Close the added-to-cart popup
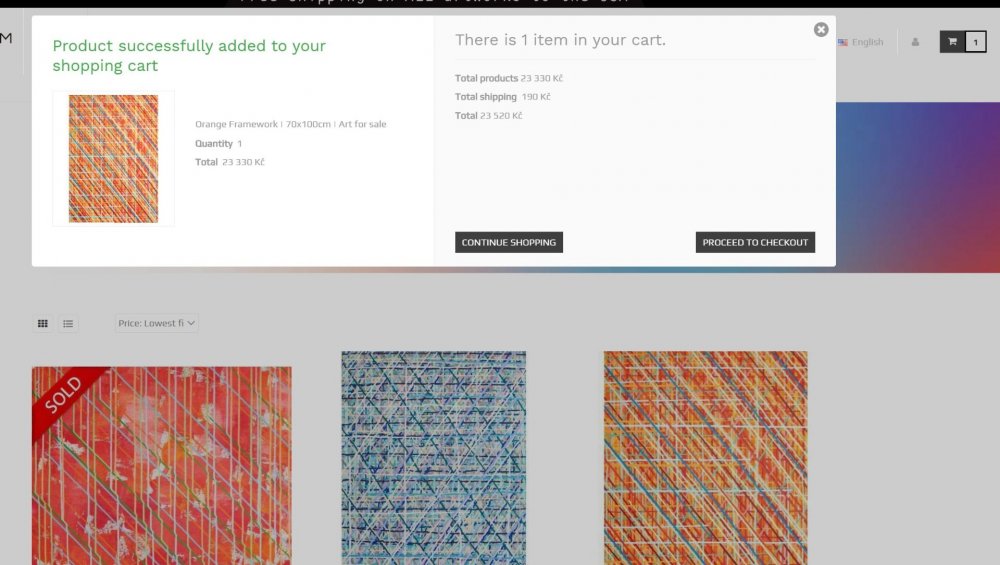 coord(821,30)
